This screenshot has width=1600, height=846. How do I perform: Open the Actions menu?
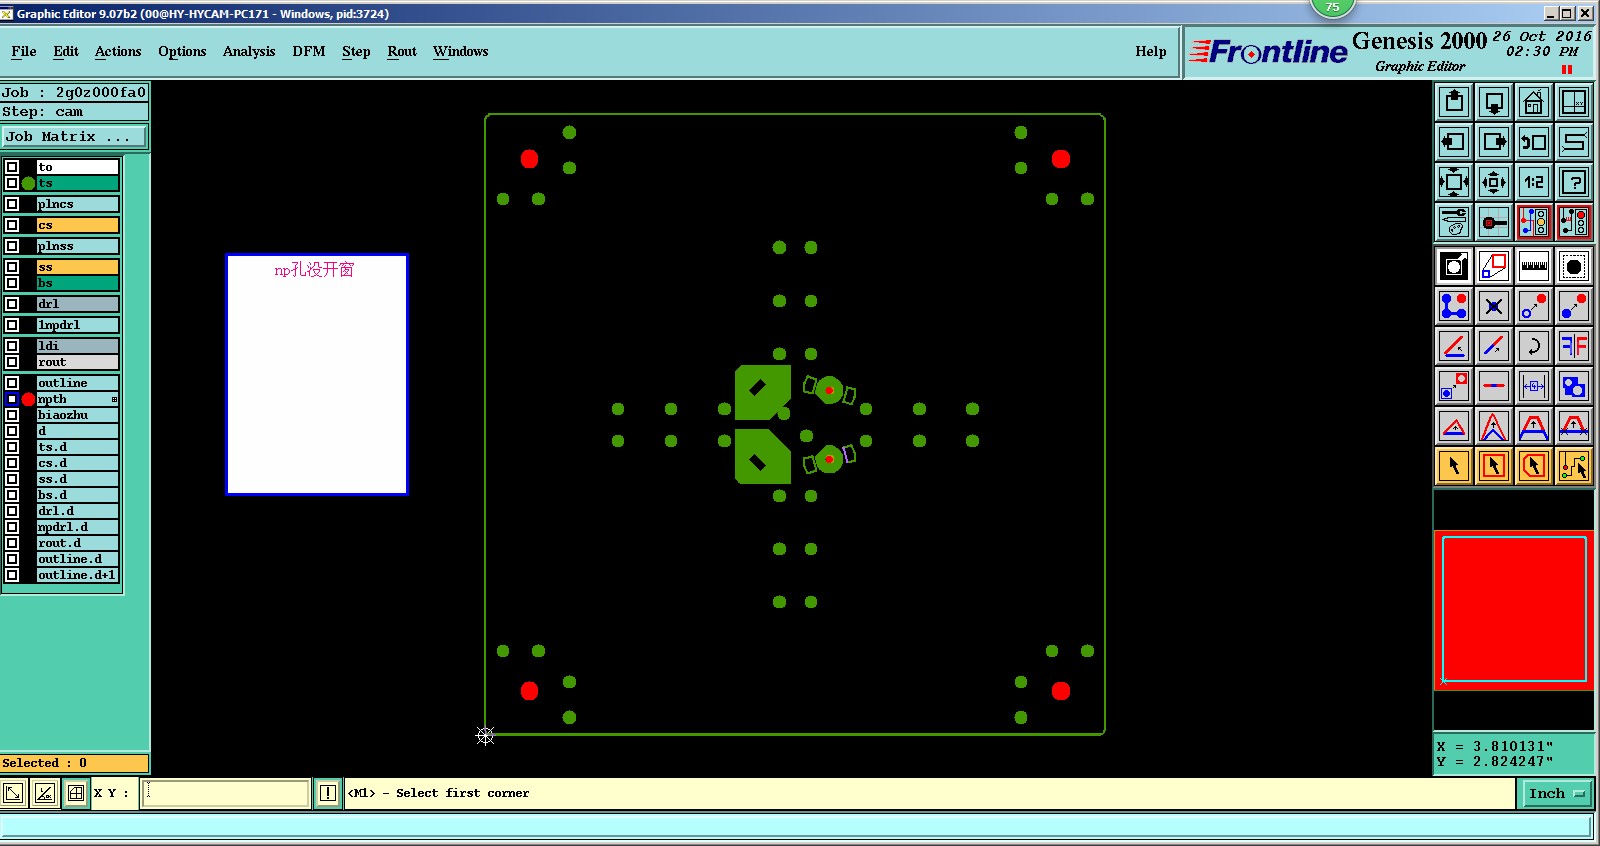click(x=118, y=51)
